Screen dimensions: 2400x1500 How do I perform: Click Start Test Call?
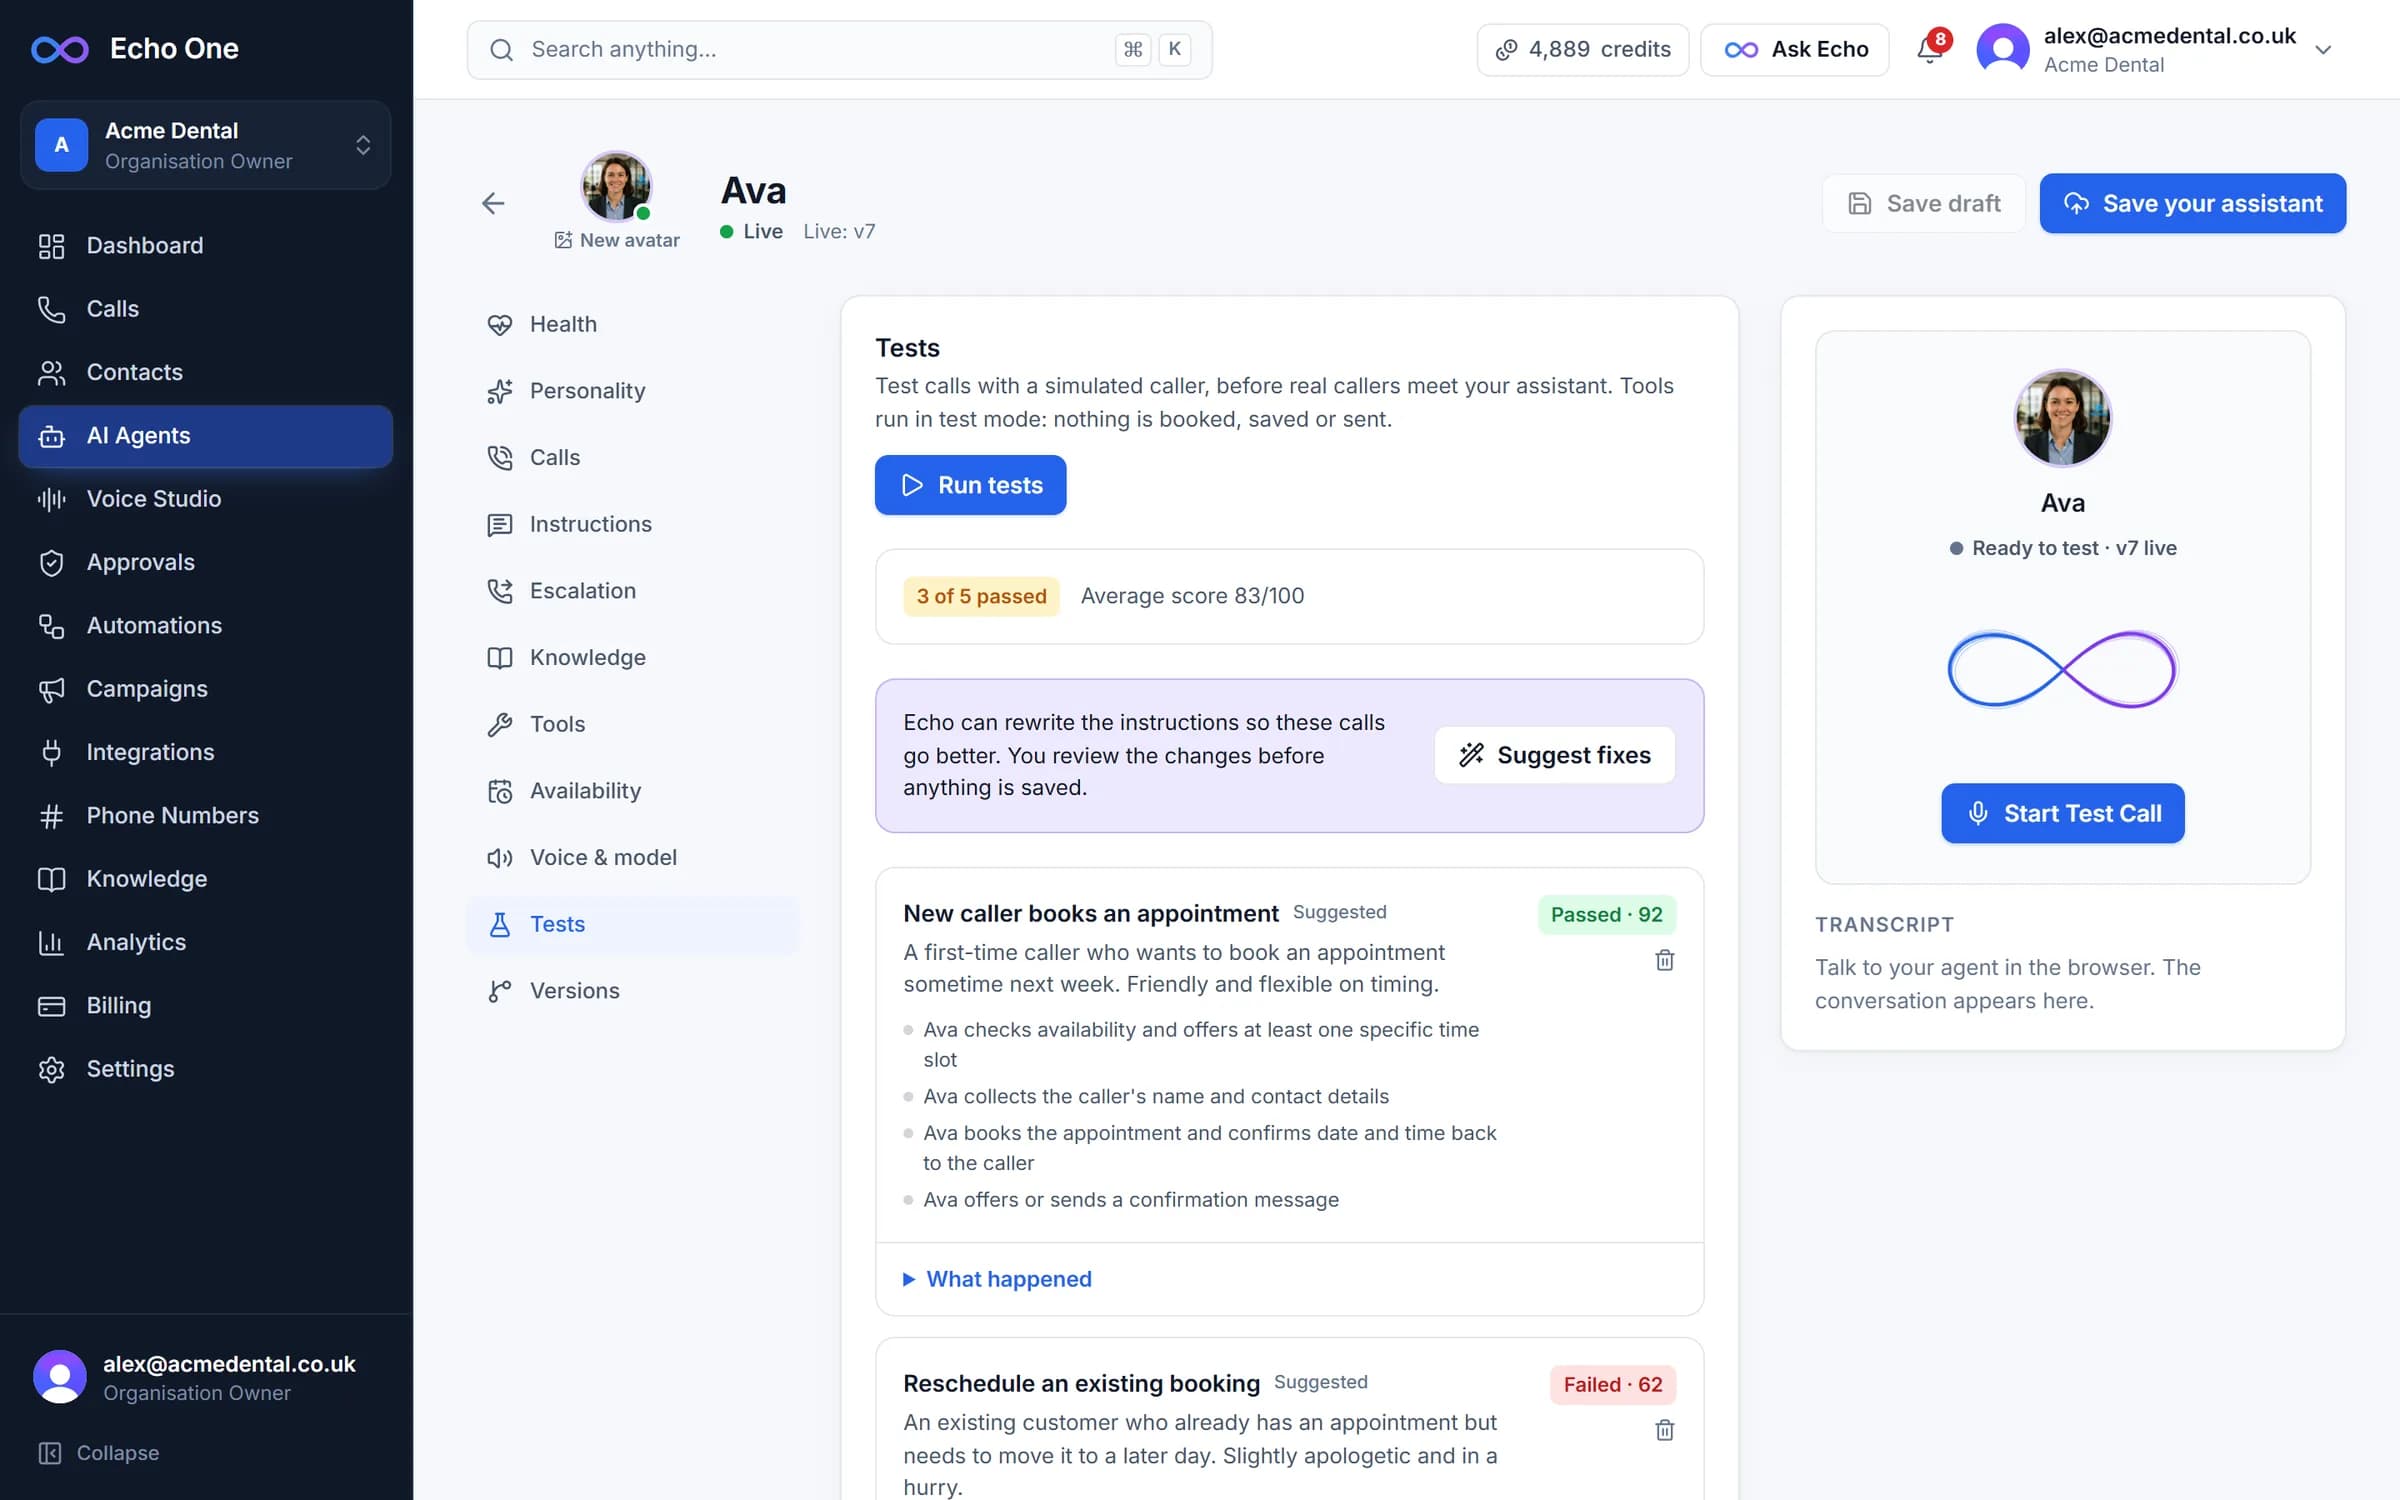pyautogui.click(x=2062, y=813)
